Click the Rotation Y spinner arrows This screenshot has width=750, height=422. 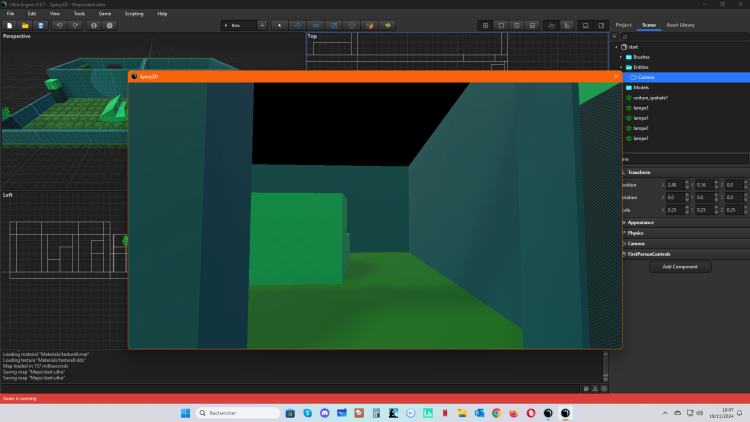pos(717,197)
